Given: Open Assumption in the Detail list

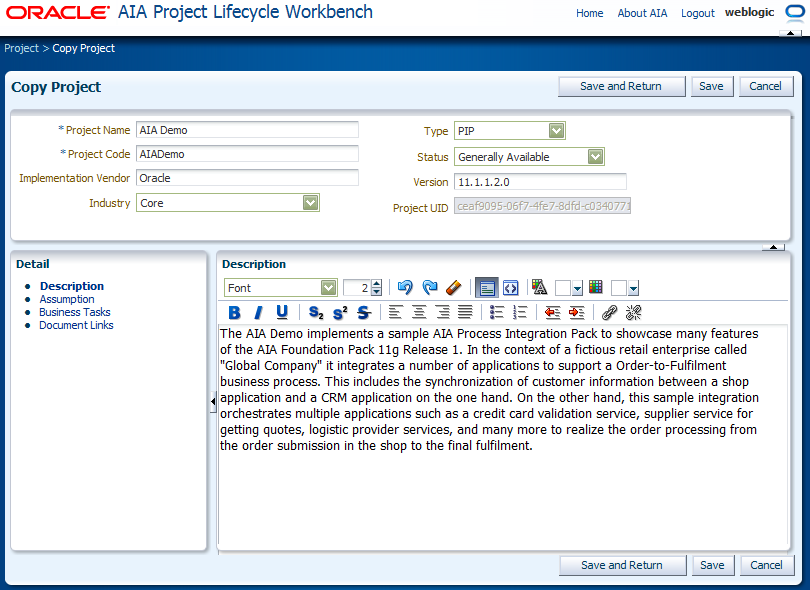Looking at the screenshot, I should (x=67, y=299).
